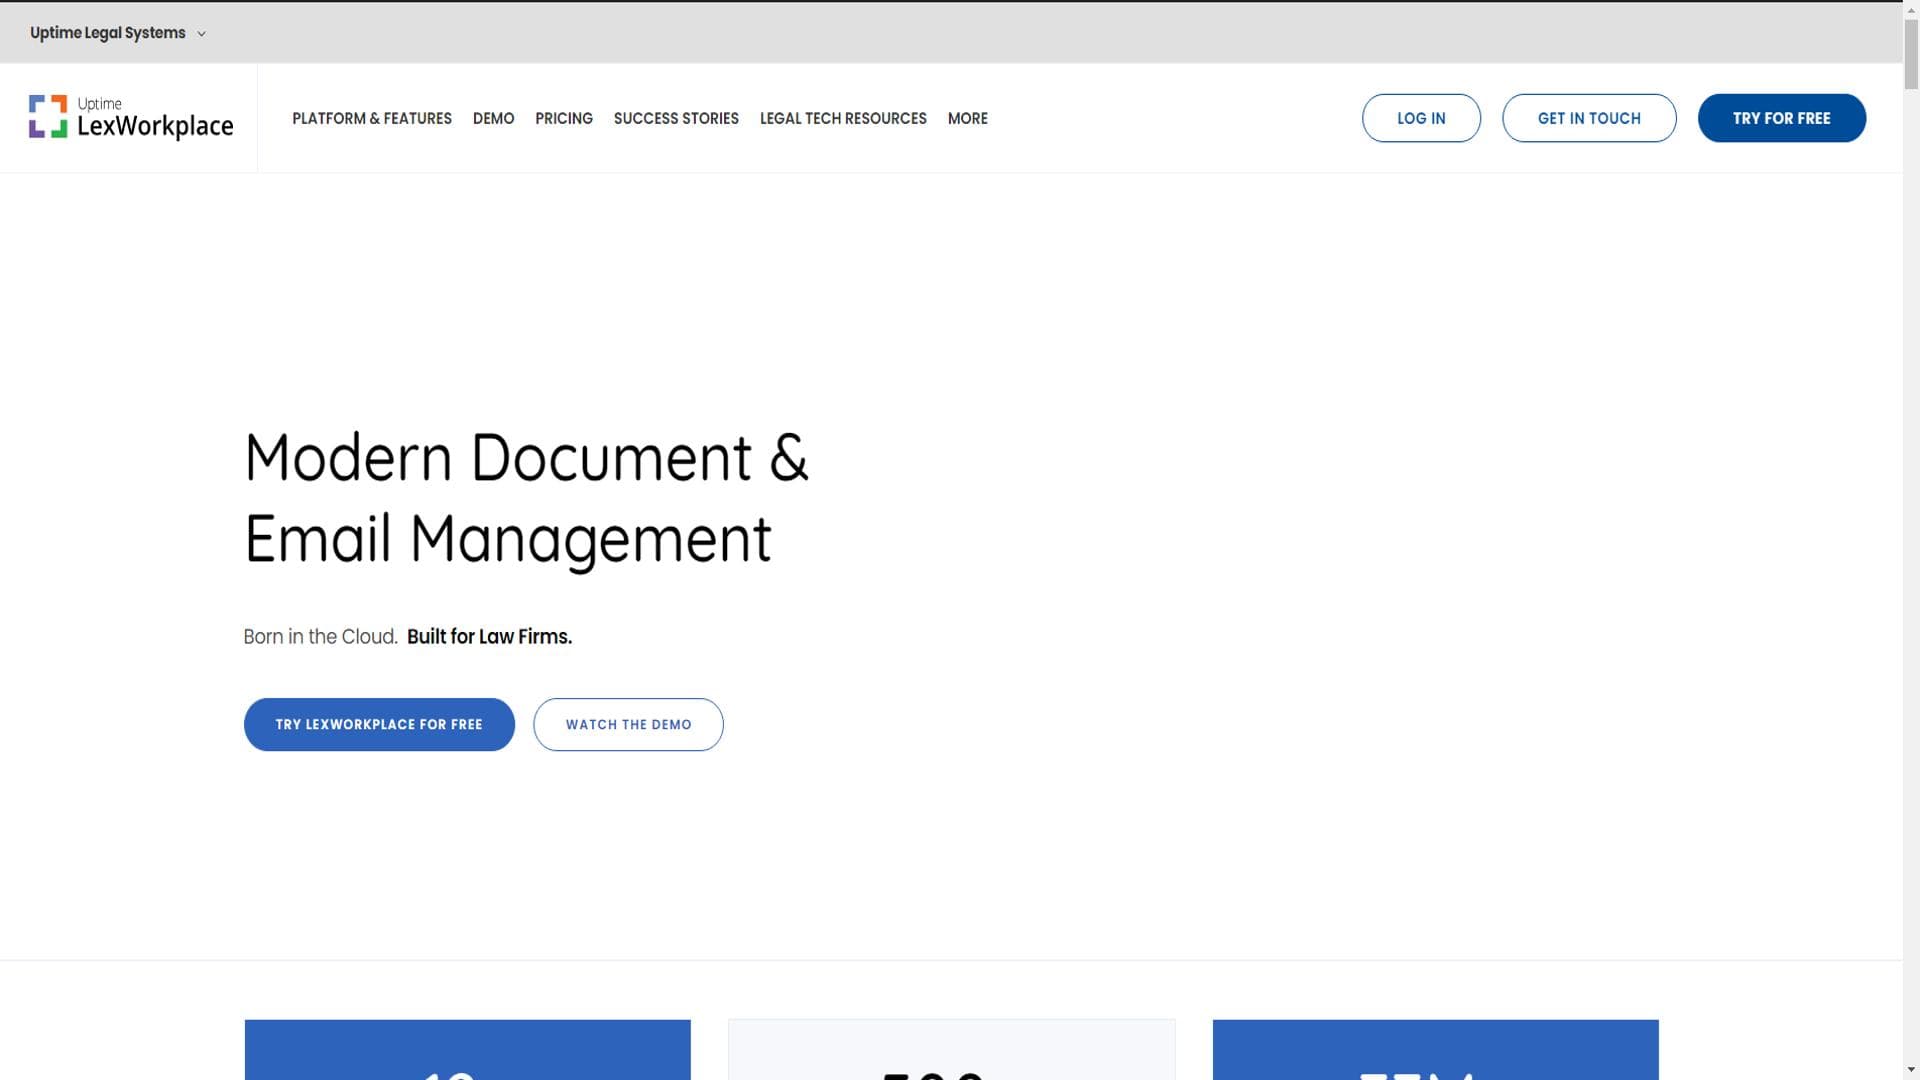Click the 'Born in the Cloud.' text
The image size is (1920, 1080).
click(320, 637)
